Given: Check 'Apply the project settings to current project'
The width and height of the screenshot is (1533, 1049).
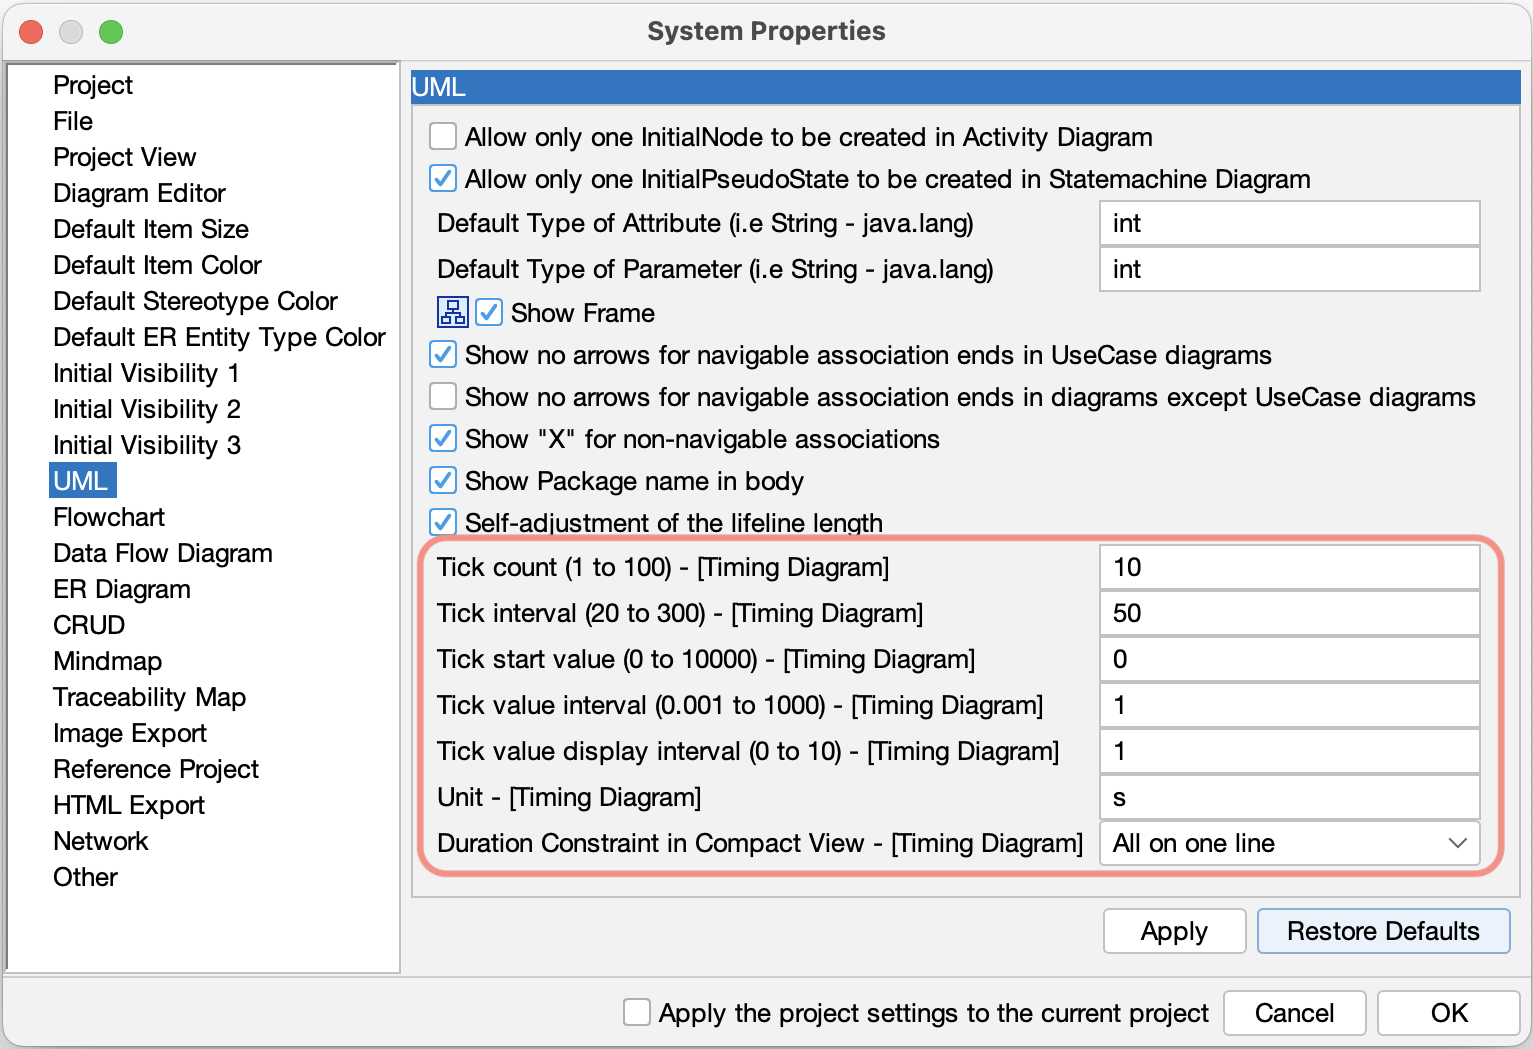Looking at the screenshot, I should (x=637, y=1012).
